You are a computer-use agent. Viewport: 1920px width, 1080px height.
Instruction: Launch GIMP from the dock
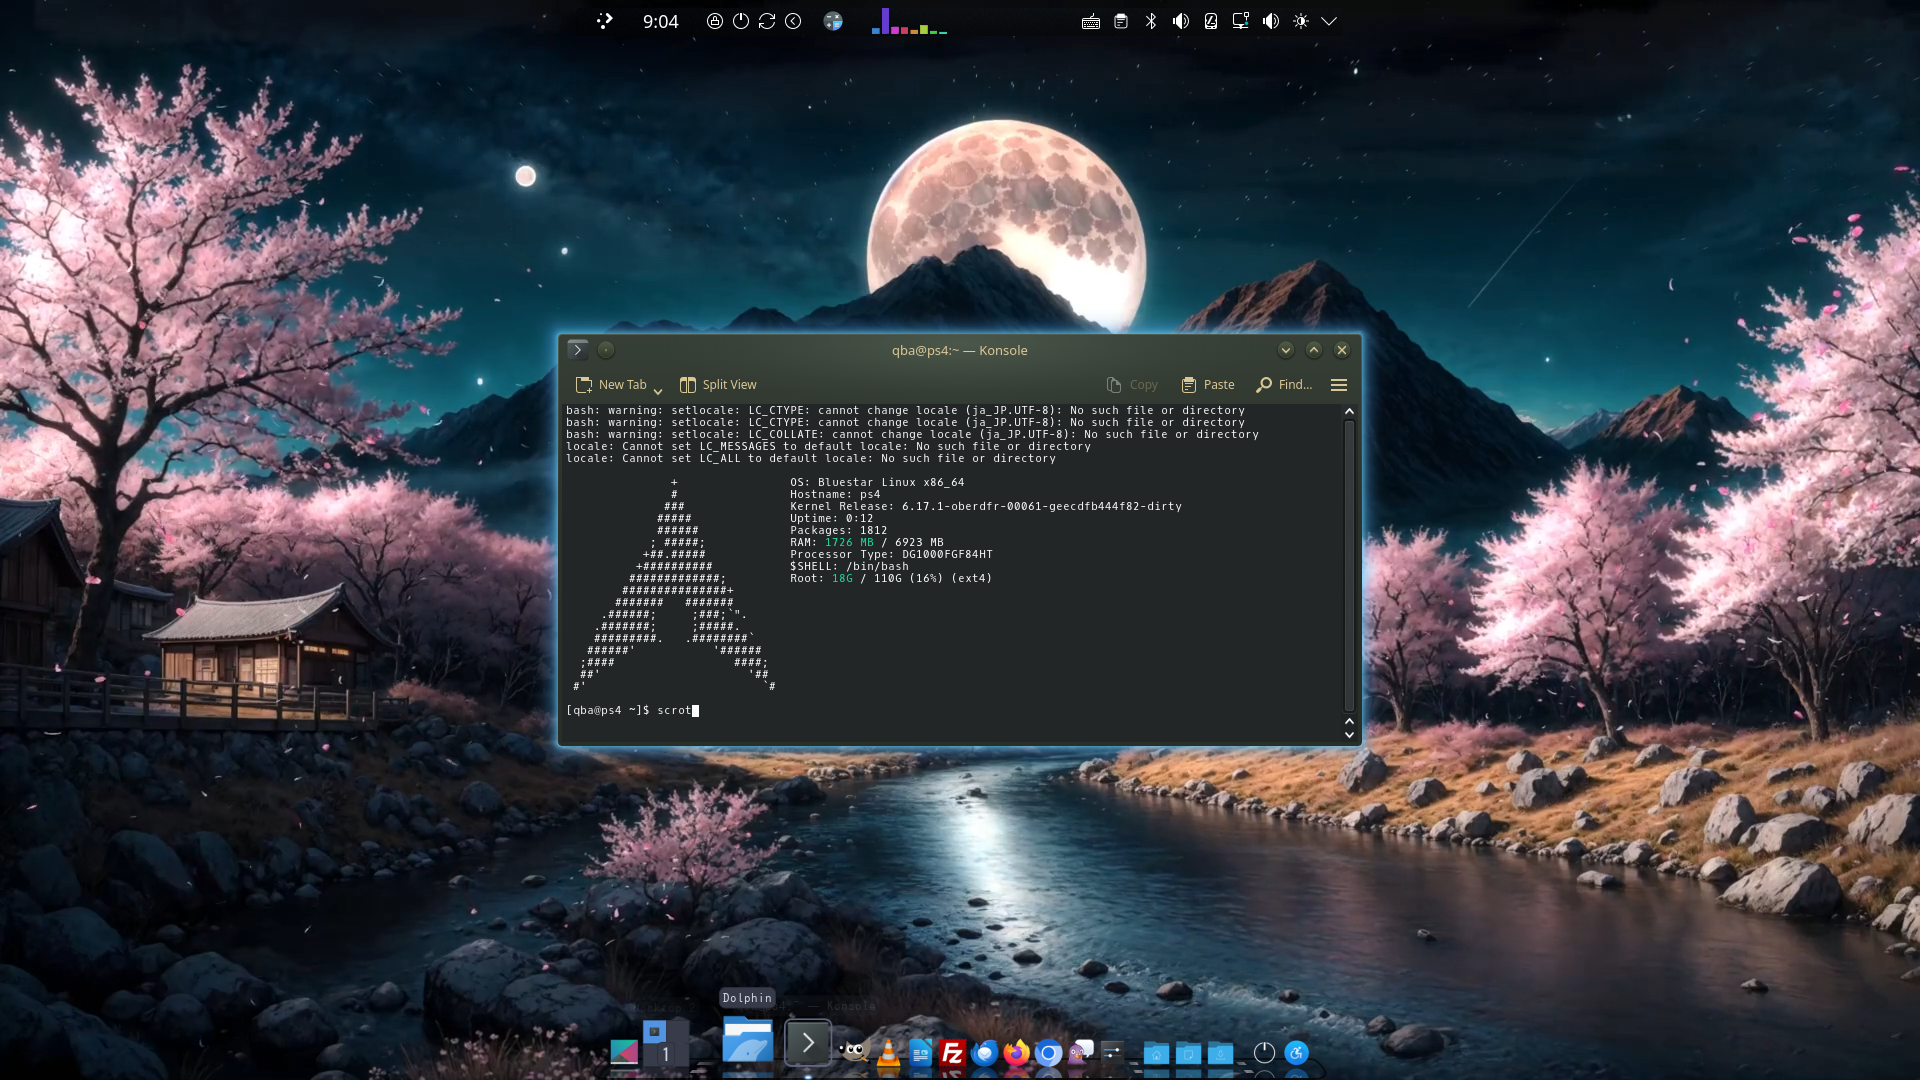(x=853, y=1052)
